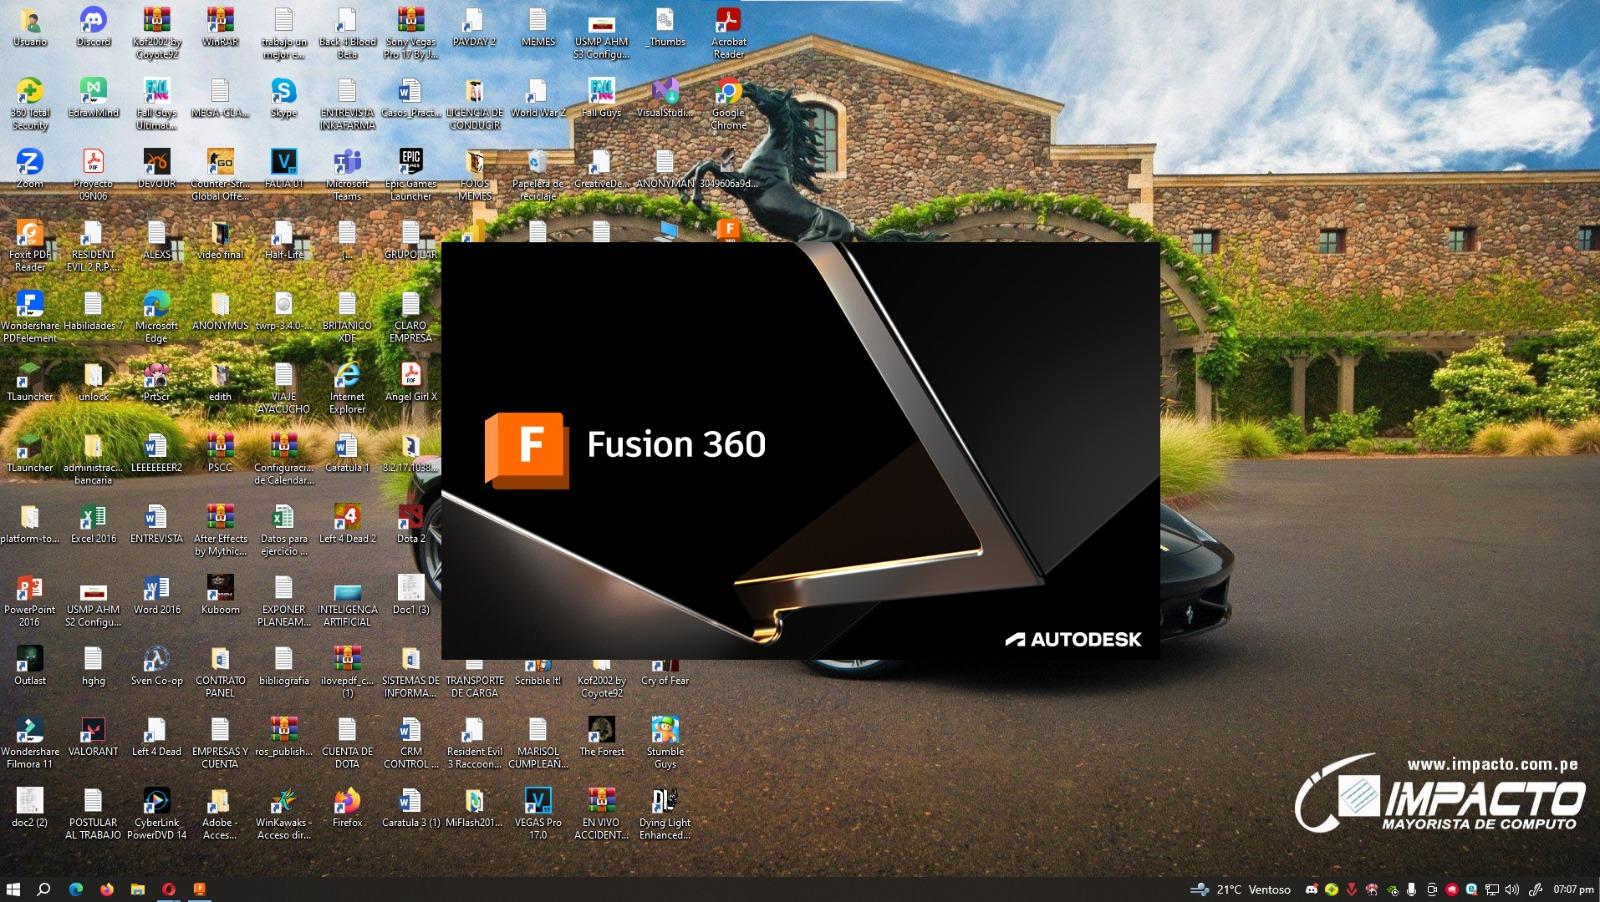Select the PAYDAY 2 desktop icon

point(474,28)
